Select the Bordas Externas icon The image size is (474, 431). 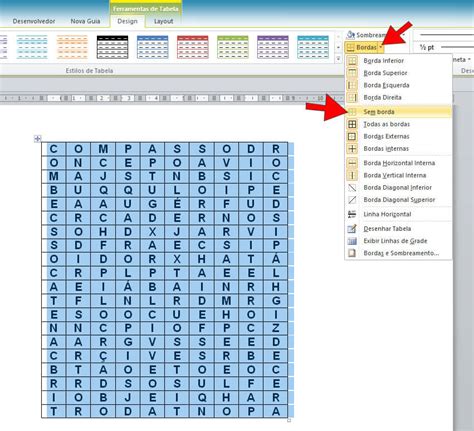click(352, 137)
